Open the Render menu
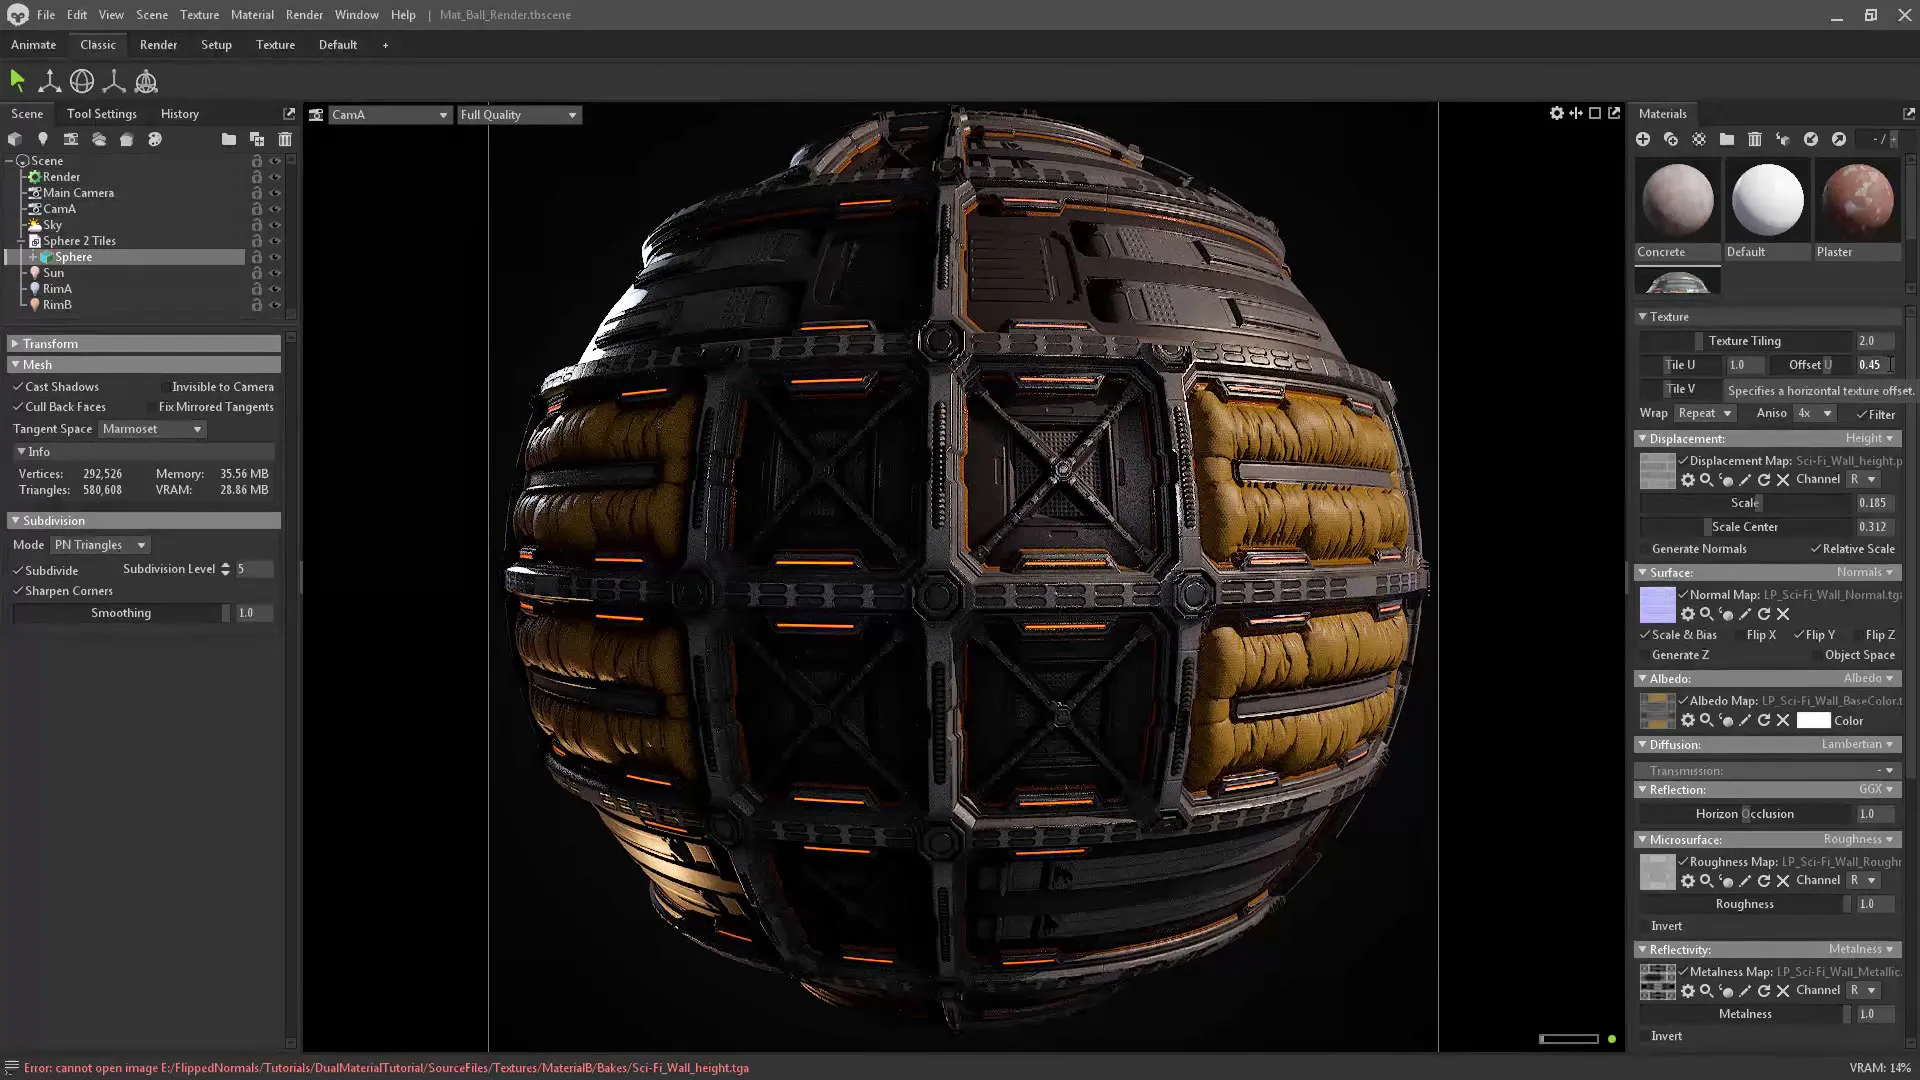 click(304, 15)
